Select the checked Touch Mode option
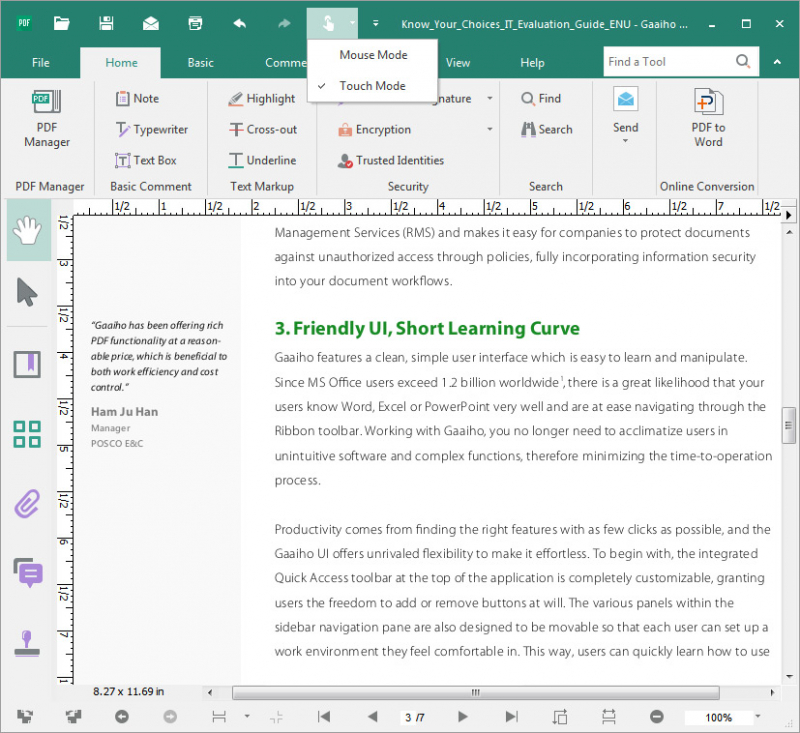The image size is (800, 733). [372, 86]
